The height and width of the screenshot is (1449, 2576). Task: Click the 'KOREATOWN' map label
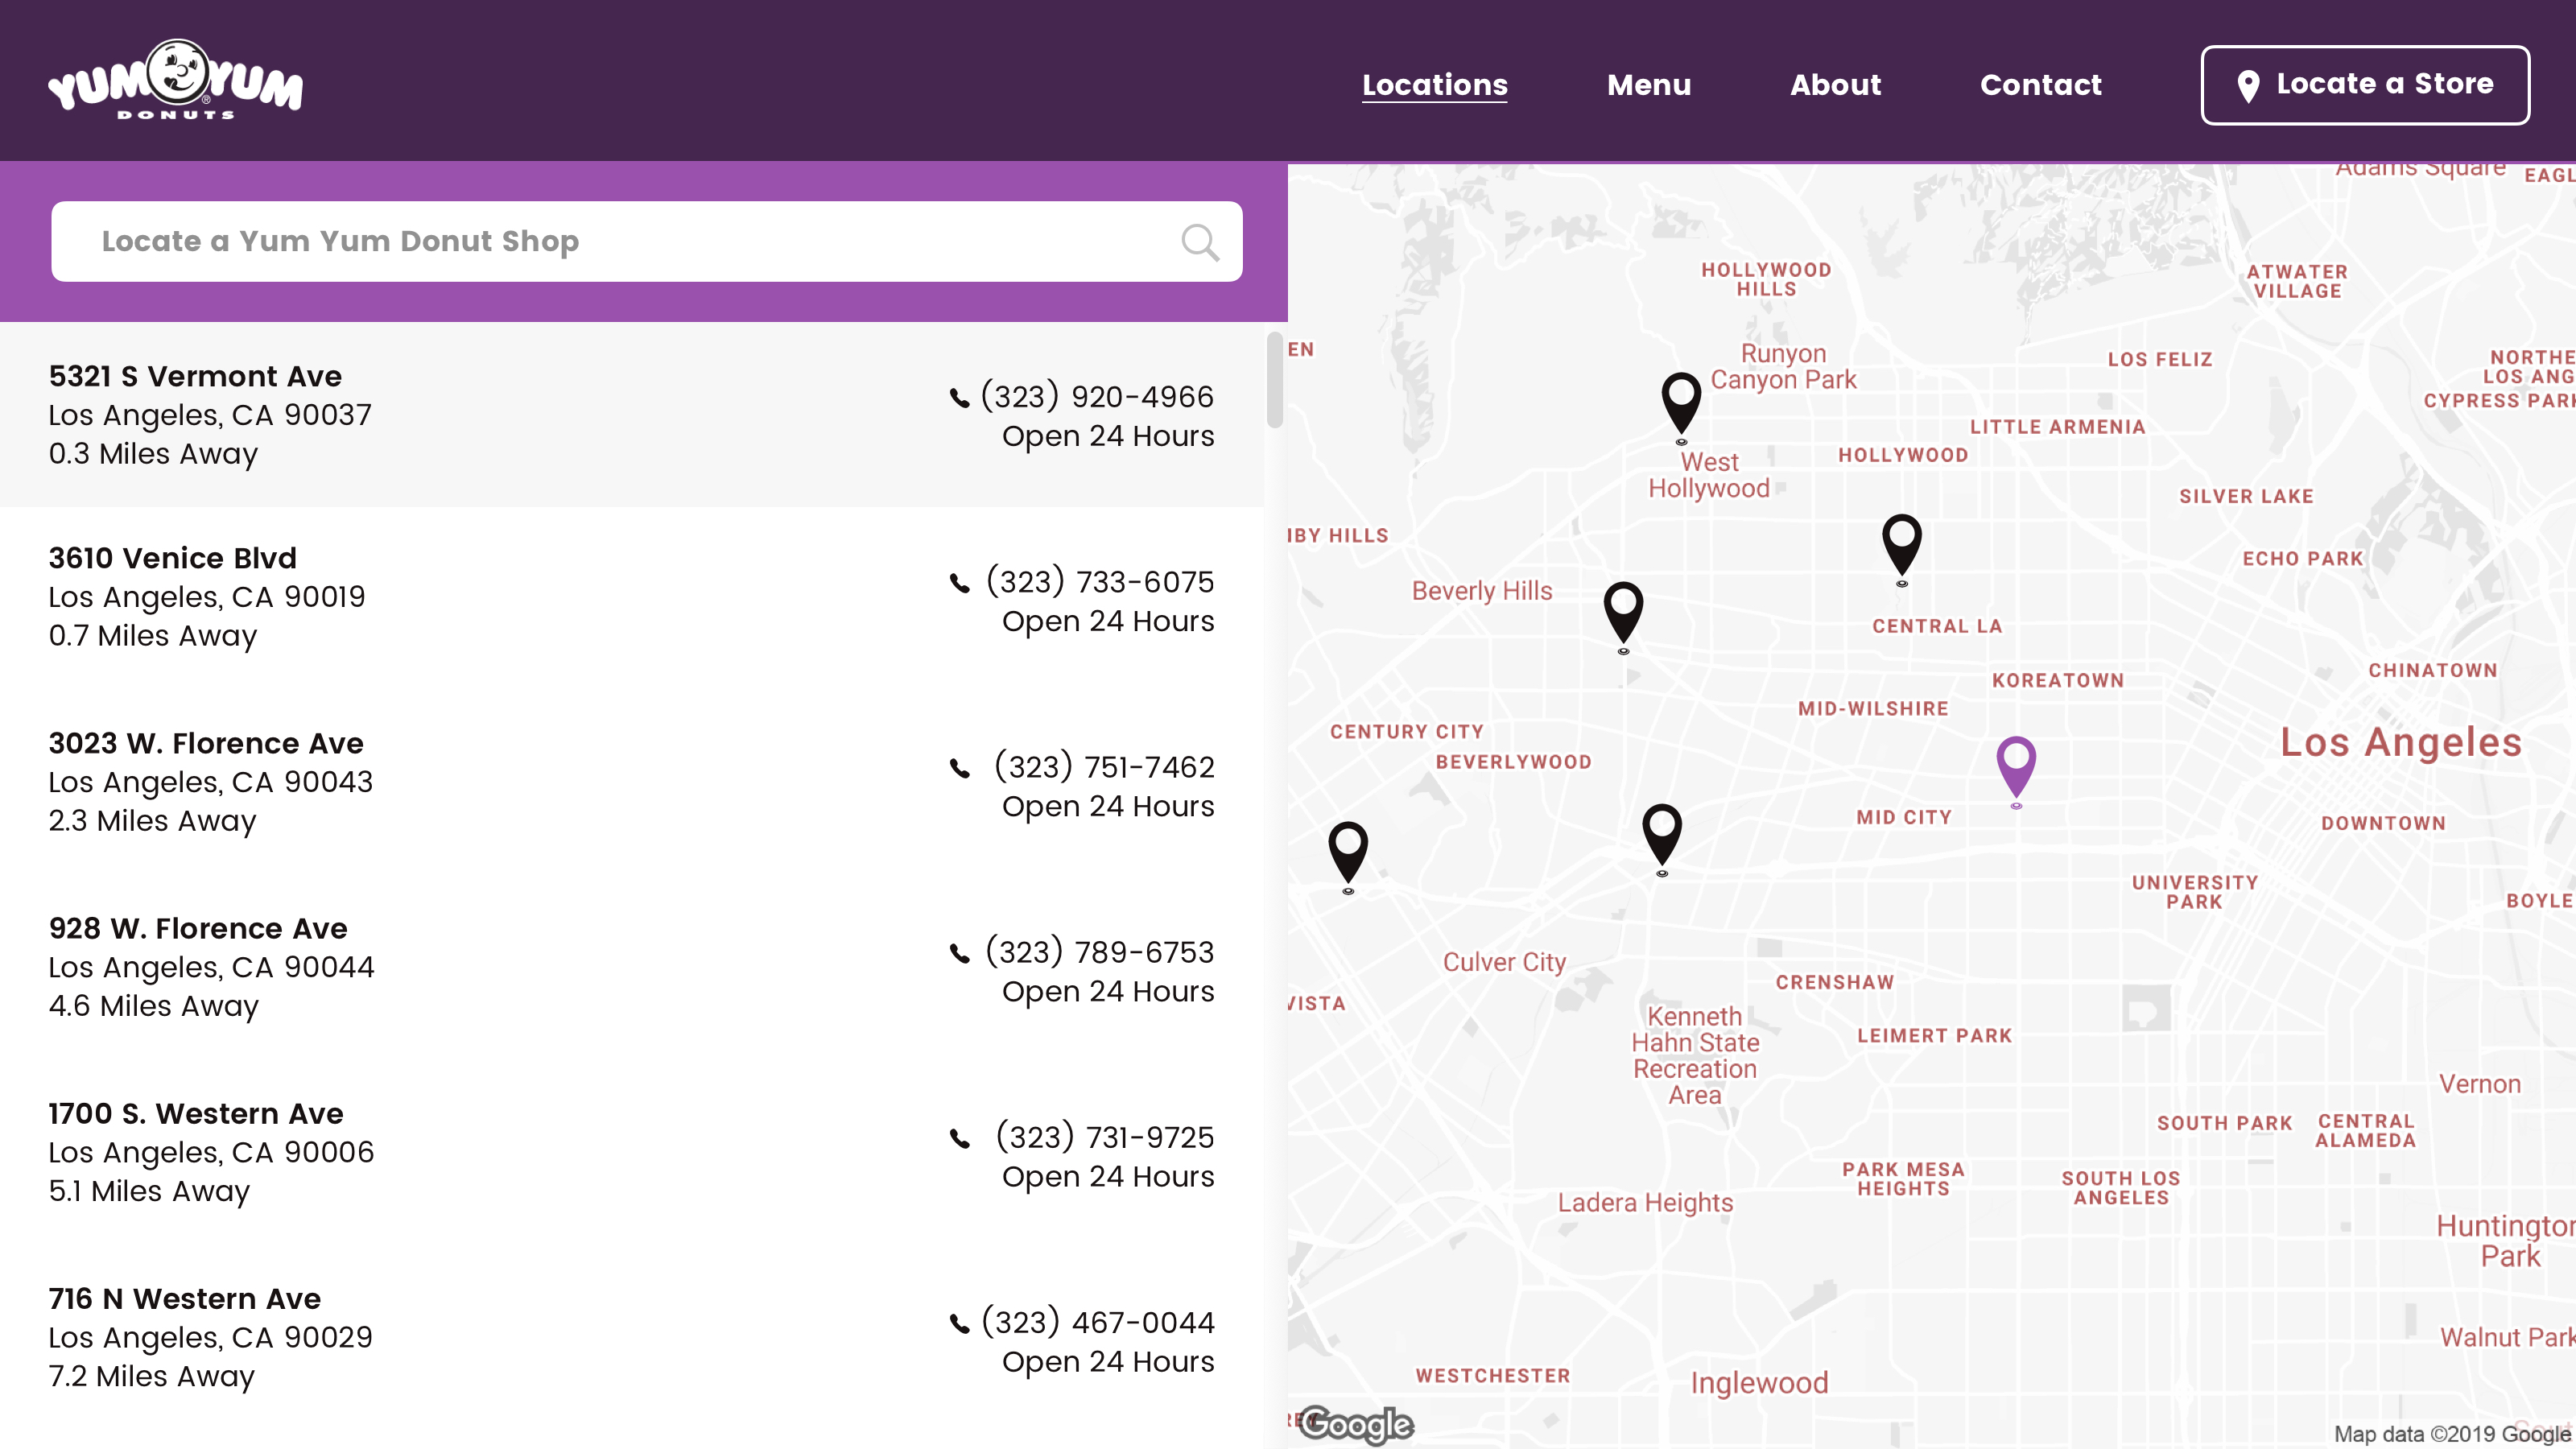point(2058,681)
